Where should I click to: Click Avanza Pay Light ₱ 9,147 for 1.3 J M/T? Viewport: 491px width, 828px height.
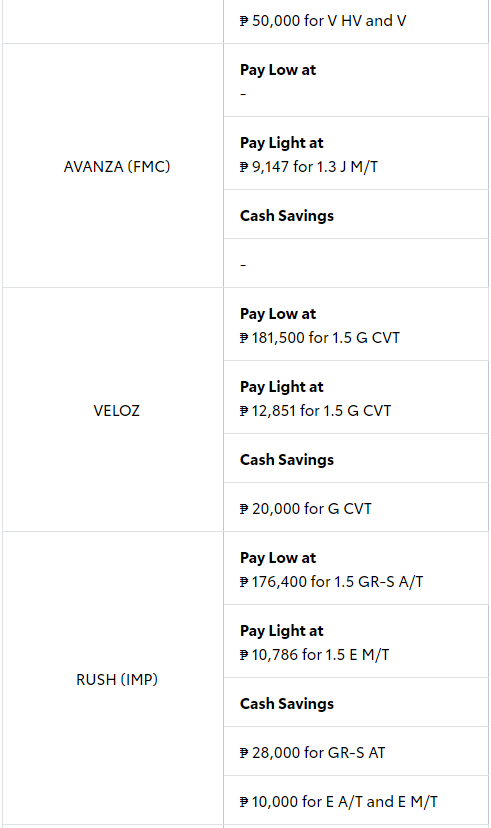(309, 167)
